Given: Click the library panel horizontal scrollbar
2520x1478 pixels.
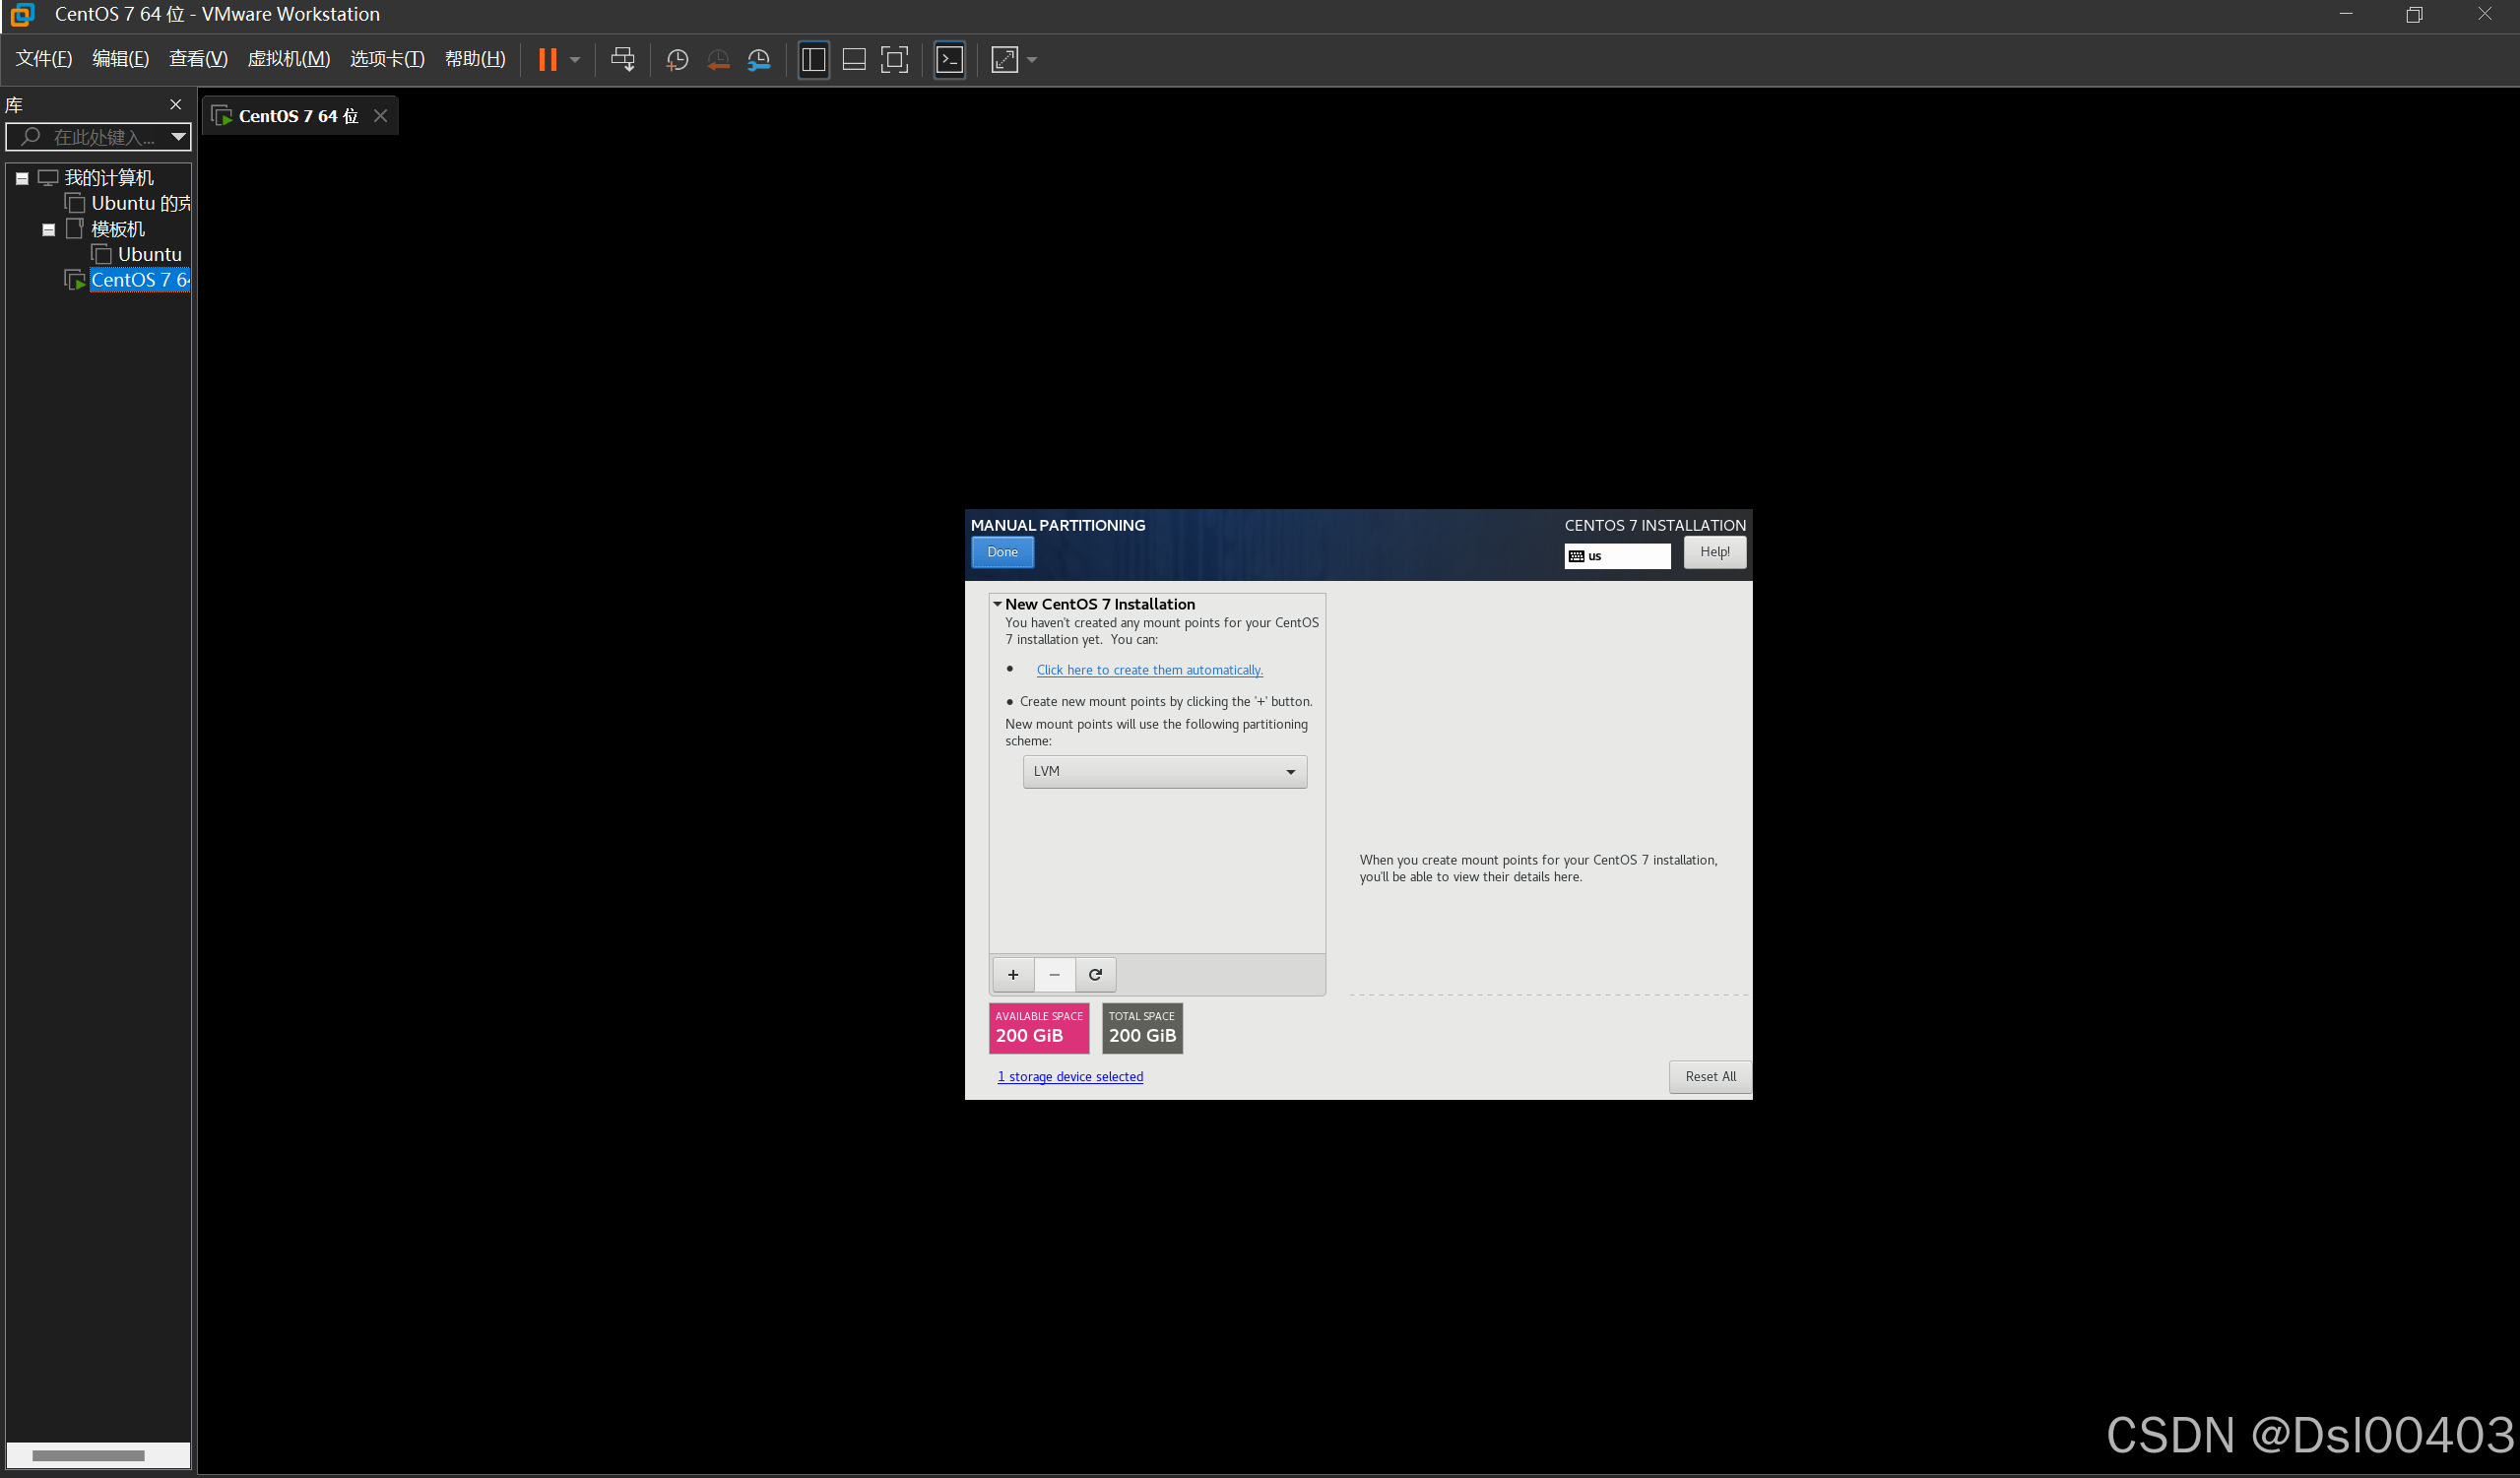Looking at the screenshot, I should point(88,1455).
